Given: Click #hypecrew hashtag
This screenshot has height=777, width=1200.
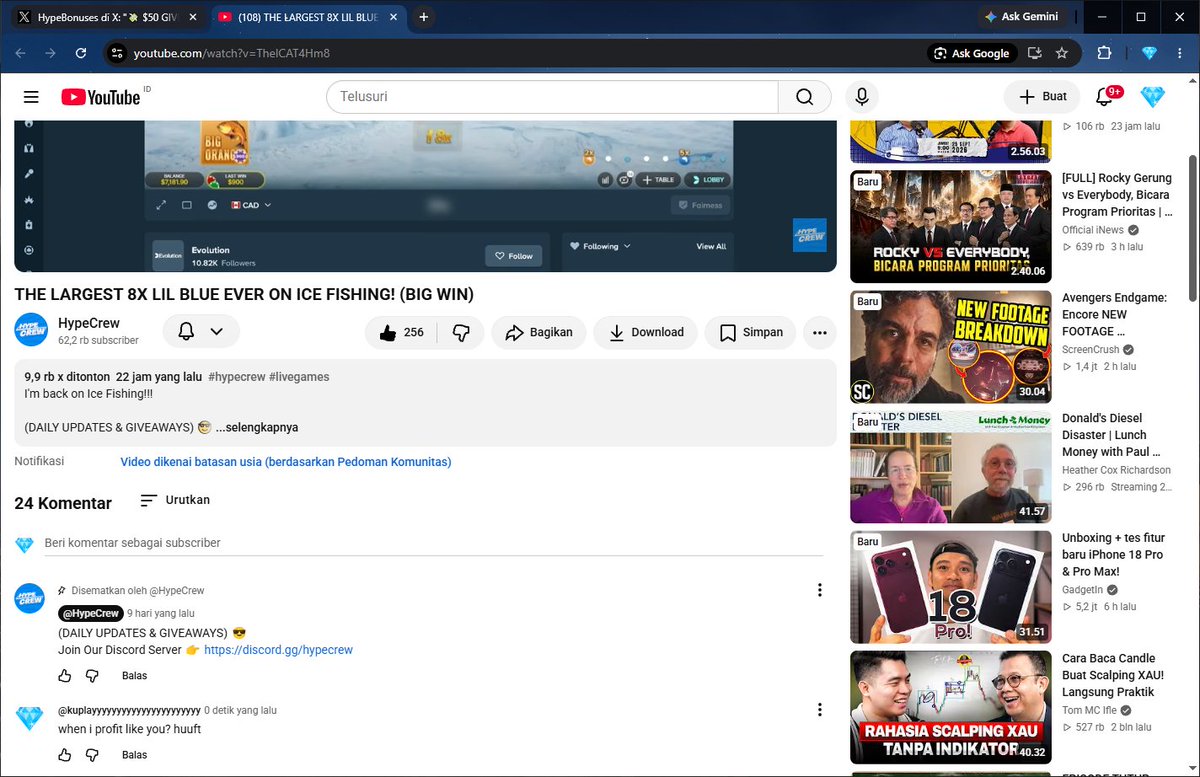Looking at the screenshot, I should (237, 377).
